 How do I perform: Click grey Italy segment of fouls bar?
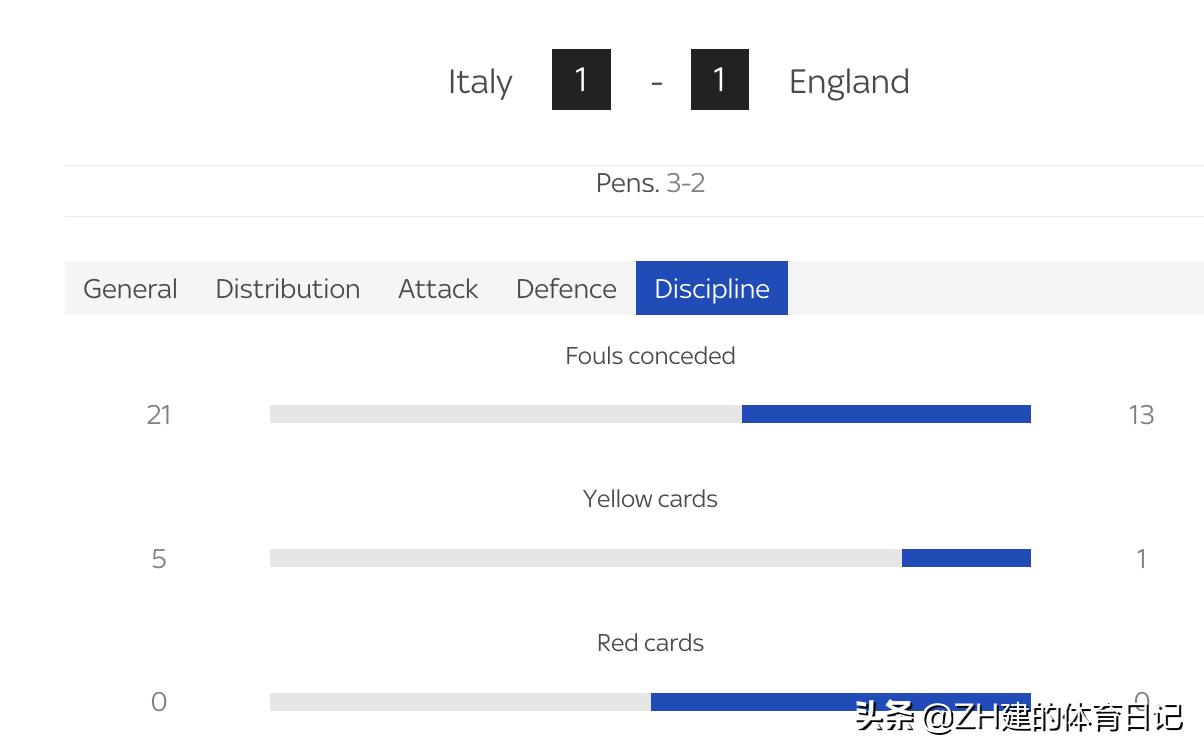(x=505, y=414)
